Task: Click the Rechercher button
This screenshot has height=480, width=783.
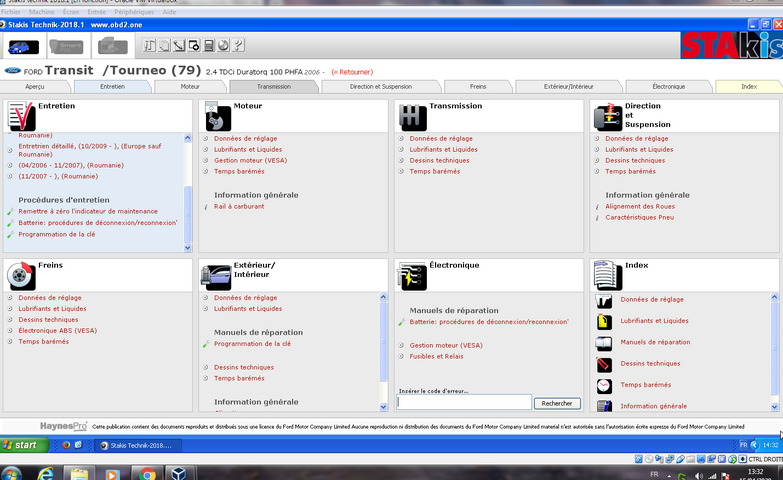Action: click(x=557, y=403)
